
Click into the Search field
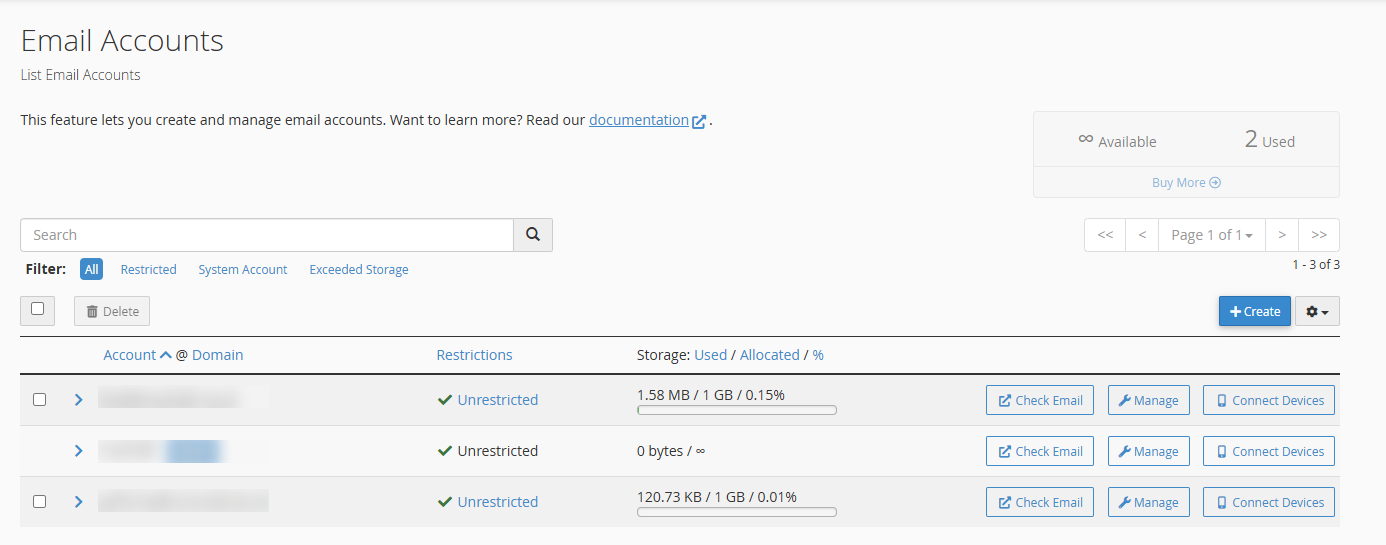[x=267, y=235]
